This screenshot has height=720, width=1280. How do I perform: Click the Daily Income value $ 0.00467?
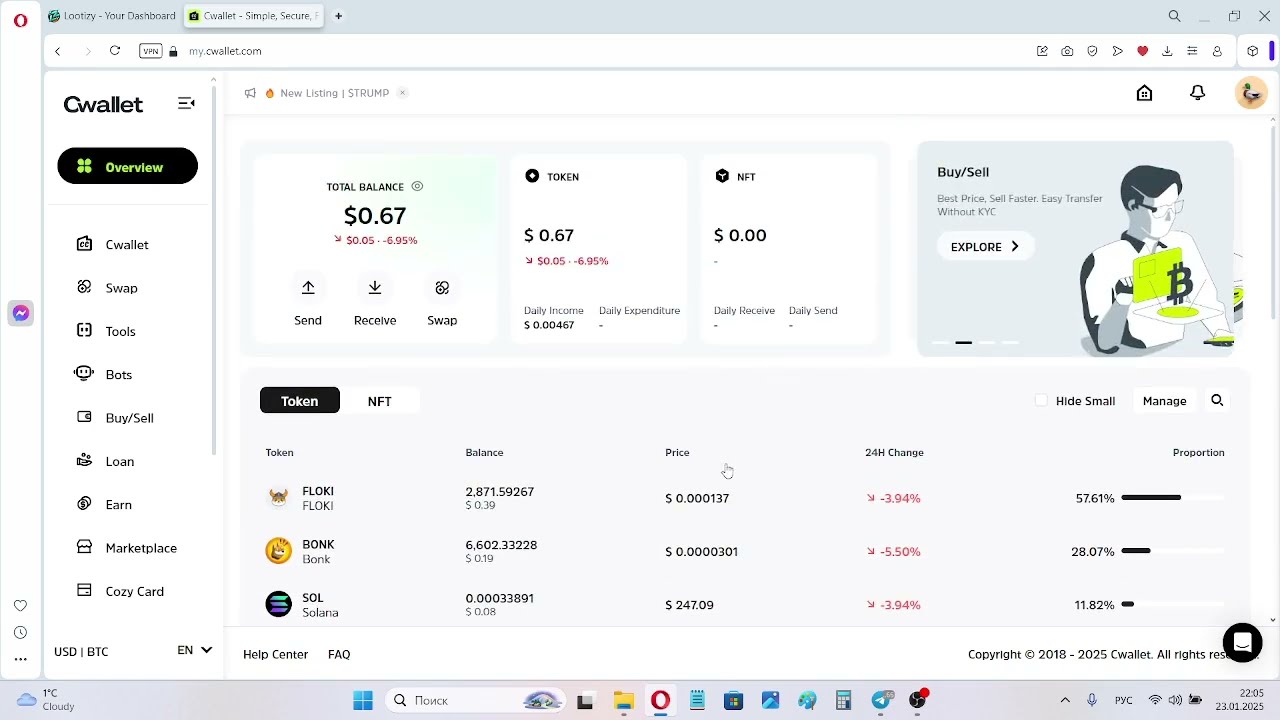(549, 325)
